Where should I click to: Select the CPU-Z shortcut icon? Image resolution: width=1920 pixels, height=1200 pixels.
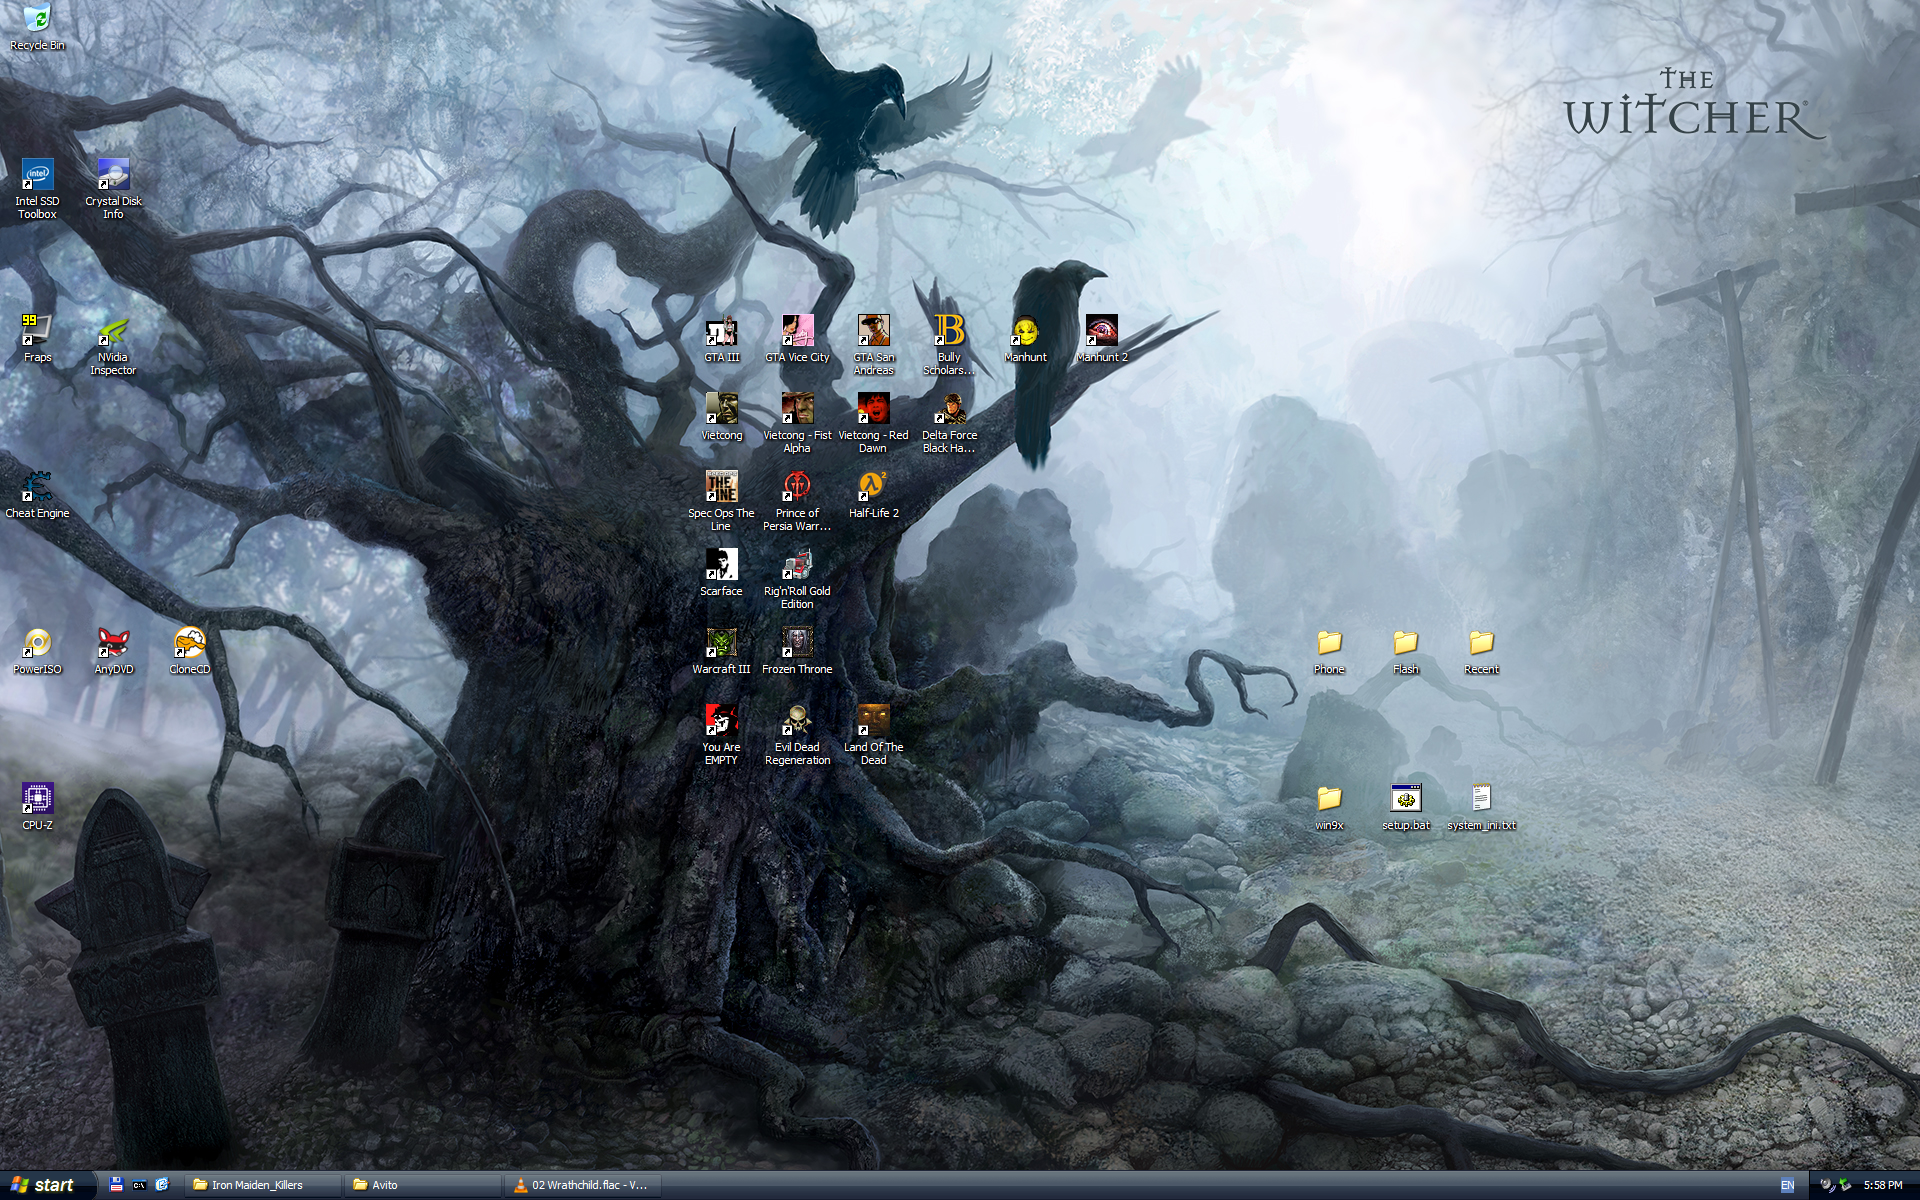pos(37,799)
